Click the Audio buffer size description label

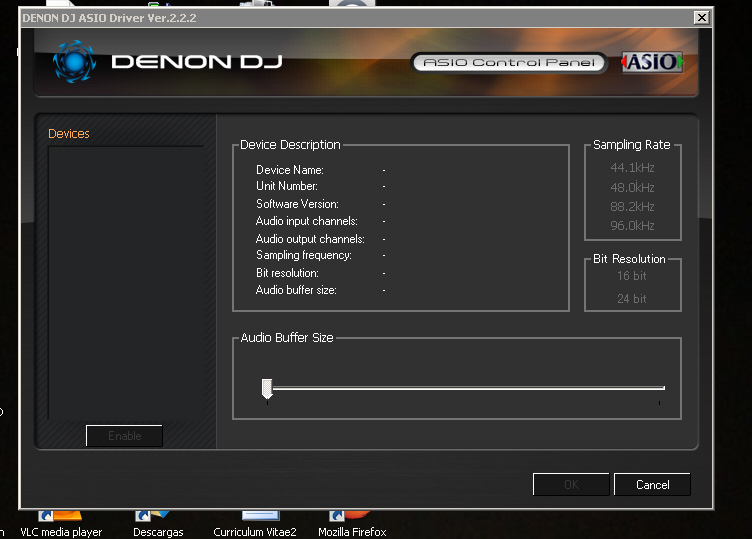point(296,290)
